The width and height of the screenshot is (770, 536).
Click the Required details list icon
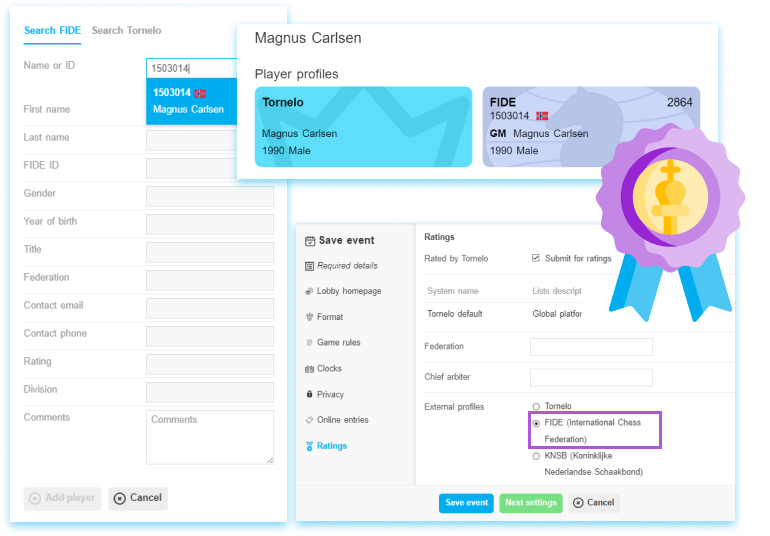click(309, 266)
